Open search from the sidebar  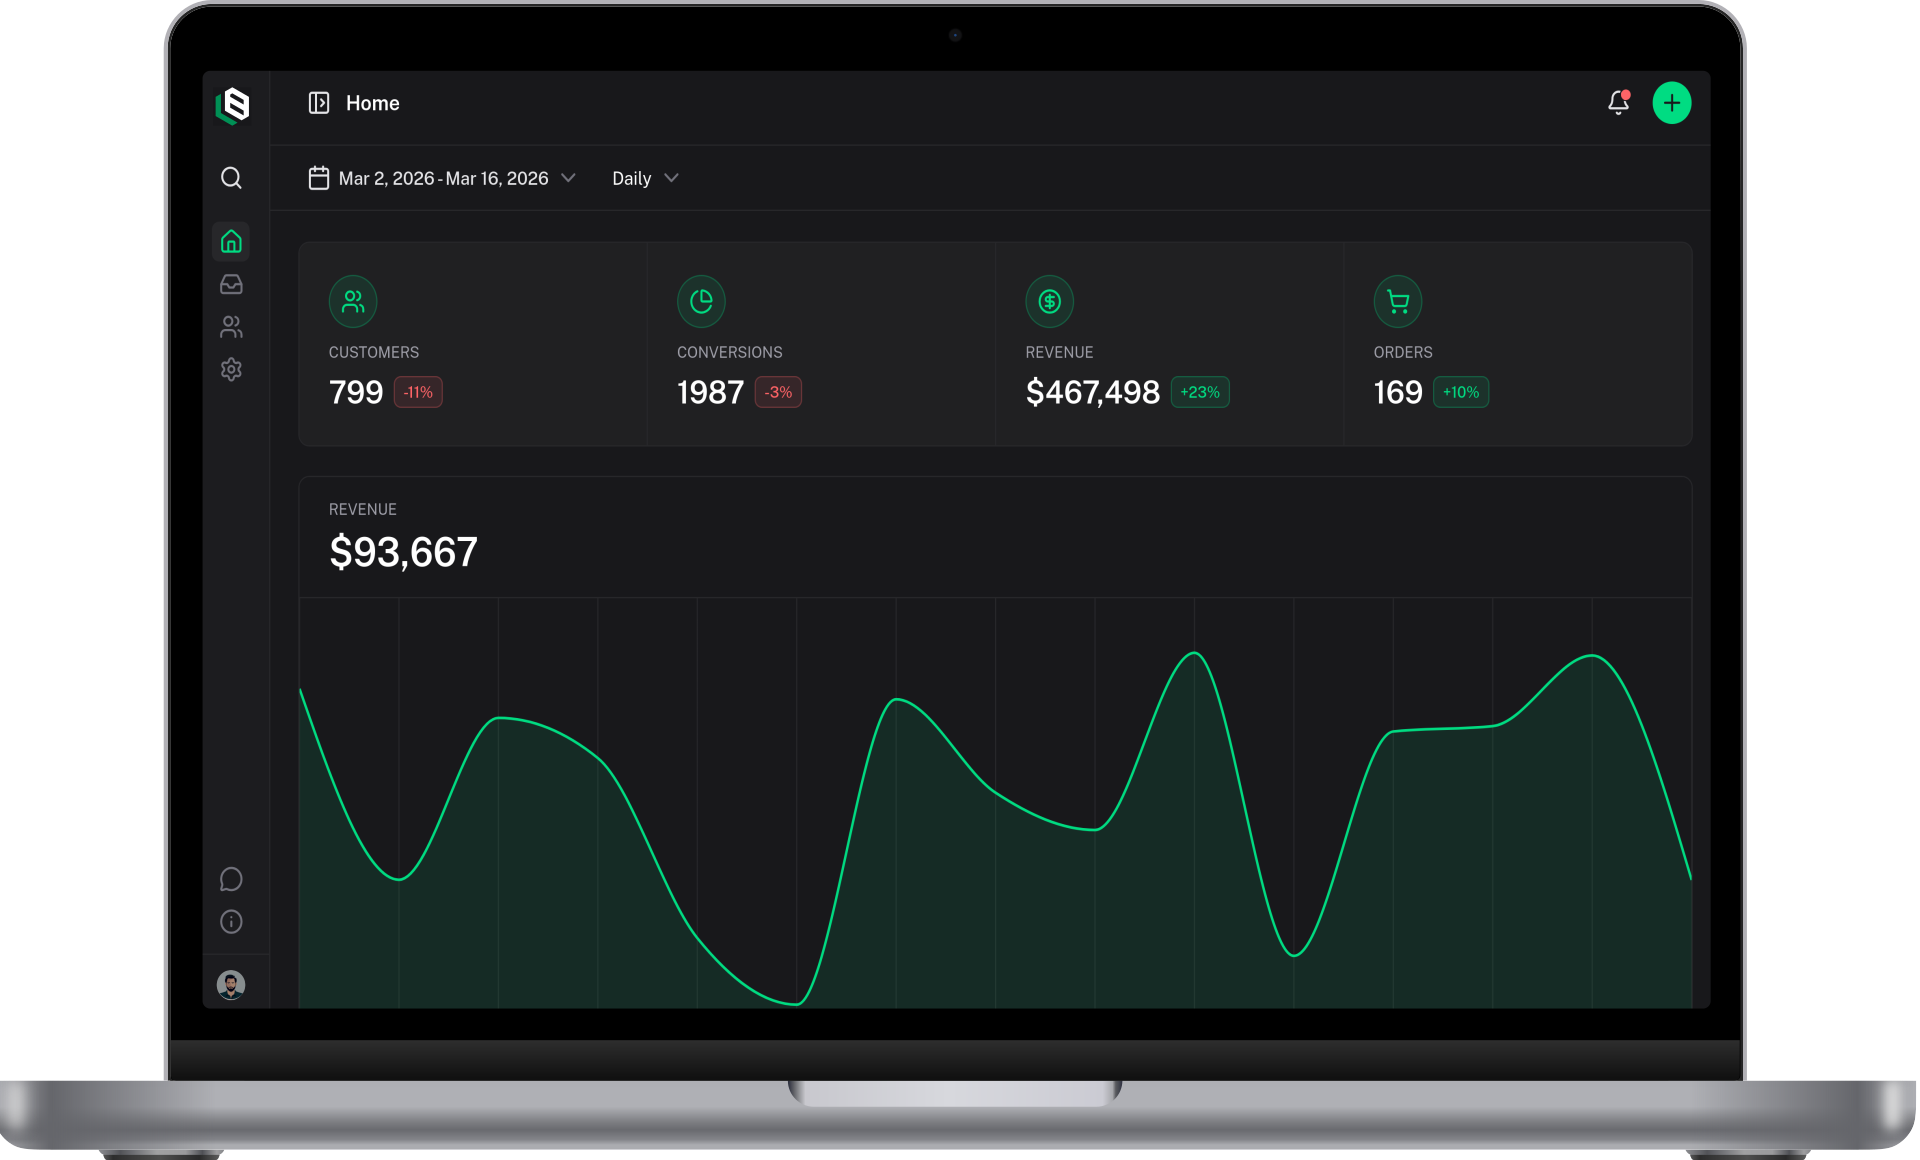click(x=231, y=177)
